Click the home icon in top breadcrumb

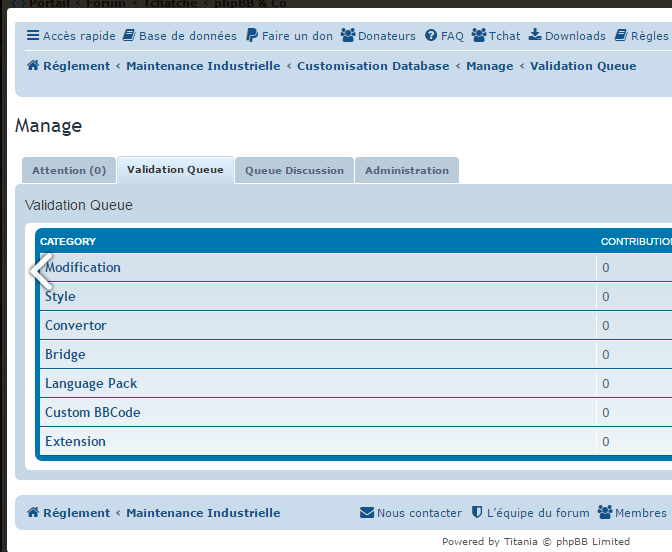click(33, 66)
